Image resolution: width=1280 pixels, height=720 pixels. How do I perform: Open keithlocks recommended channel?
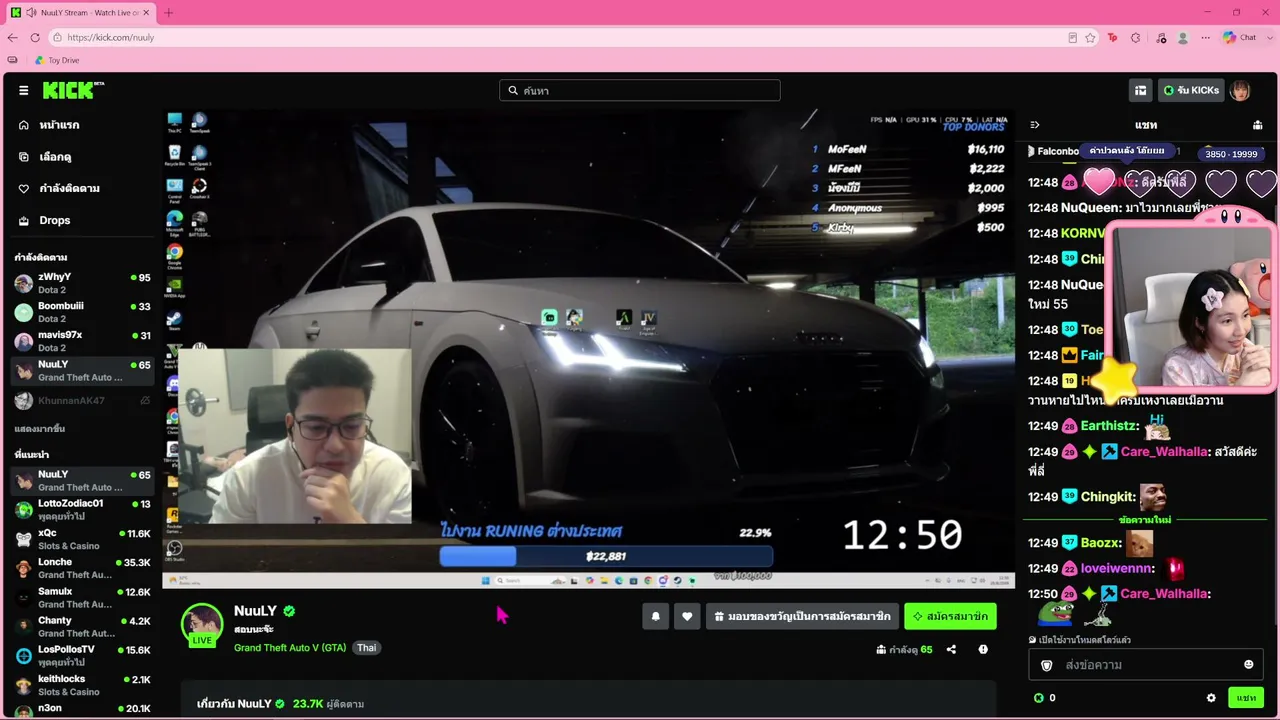pyautogui.click(x=82, y=685)
